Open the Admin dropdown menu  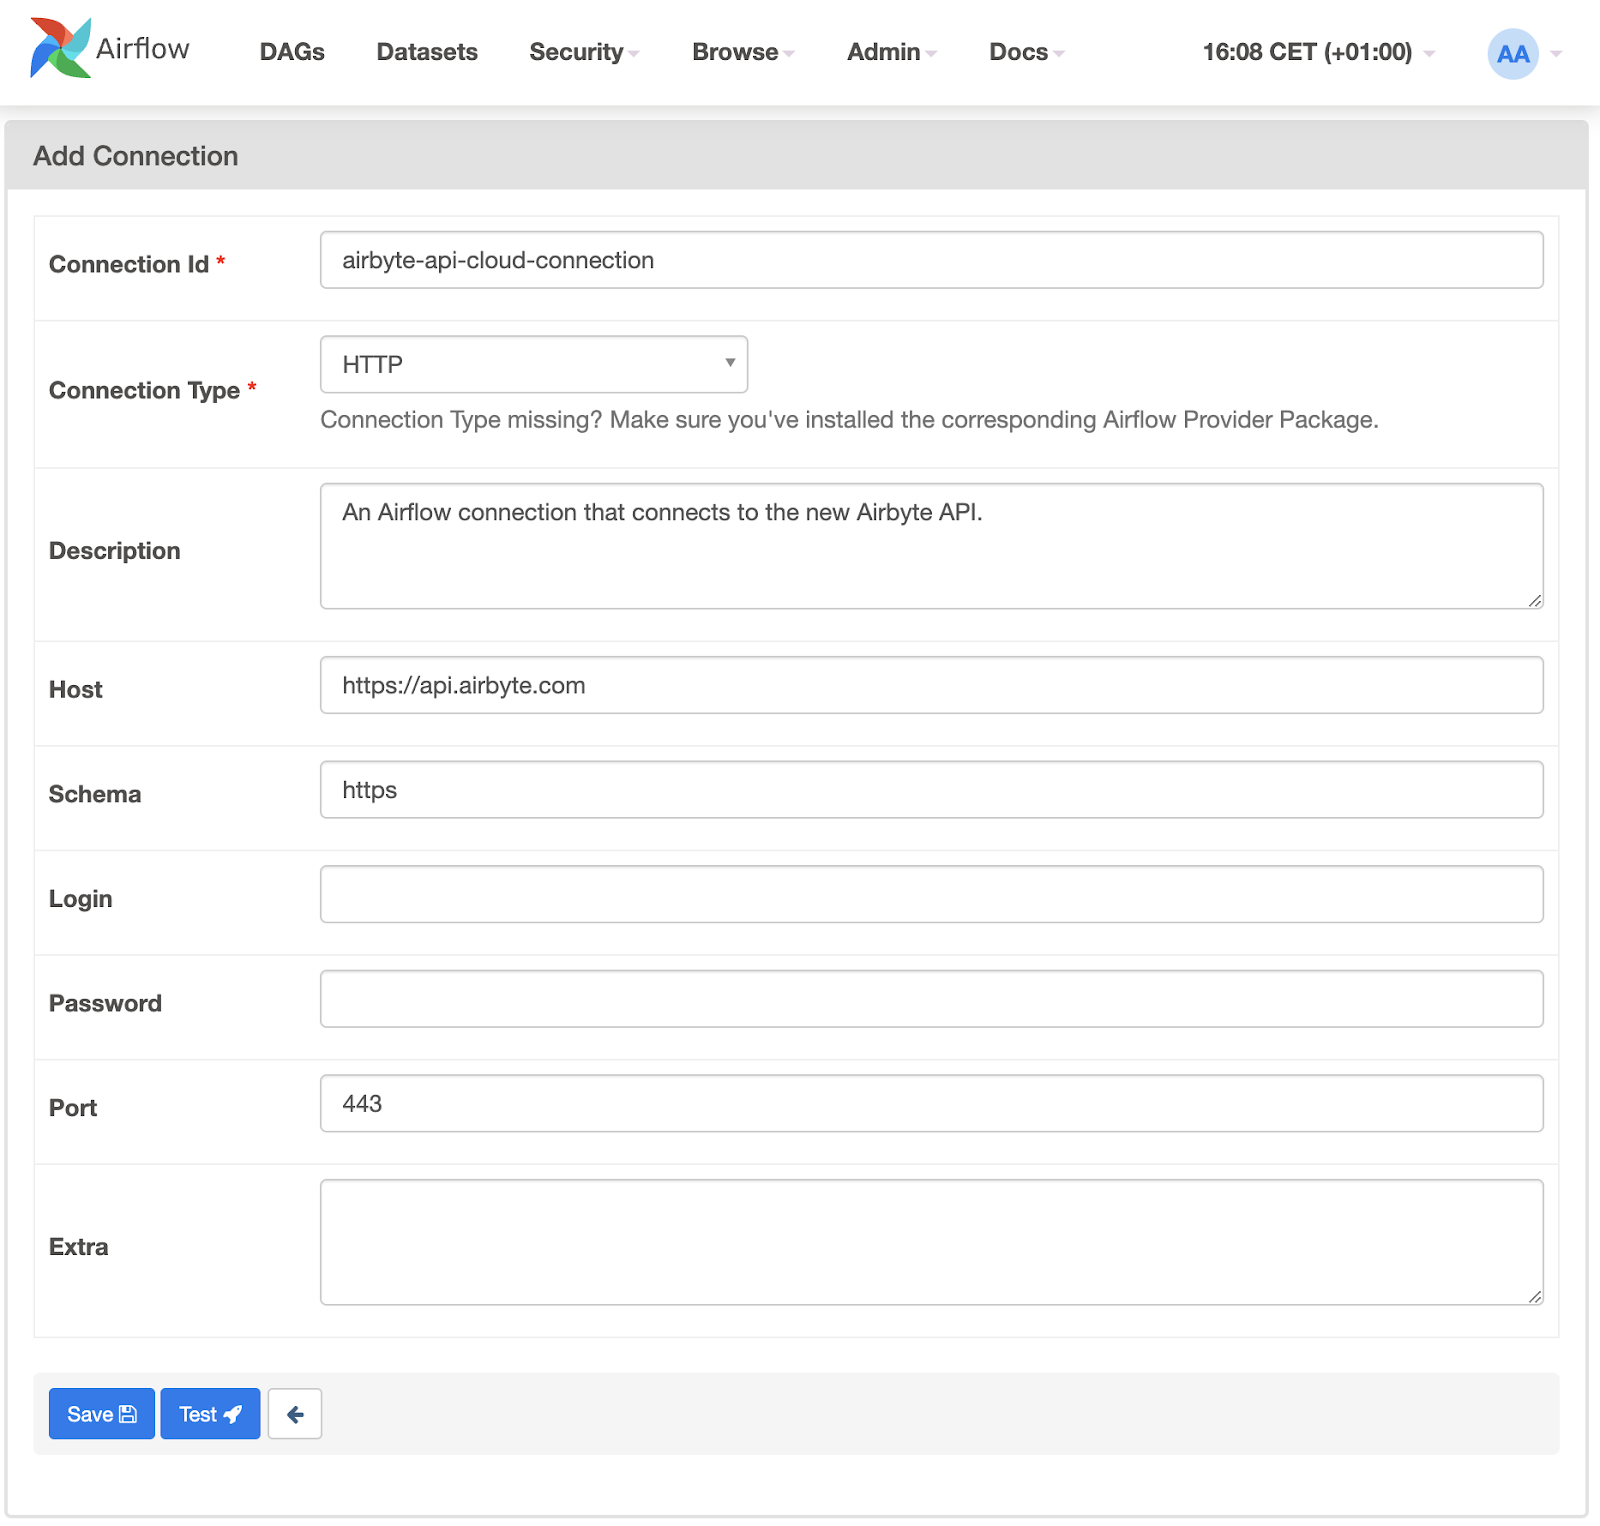pyautogui.click(x=891, y=52)
